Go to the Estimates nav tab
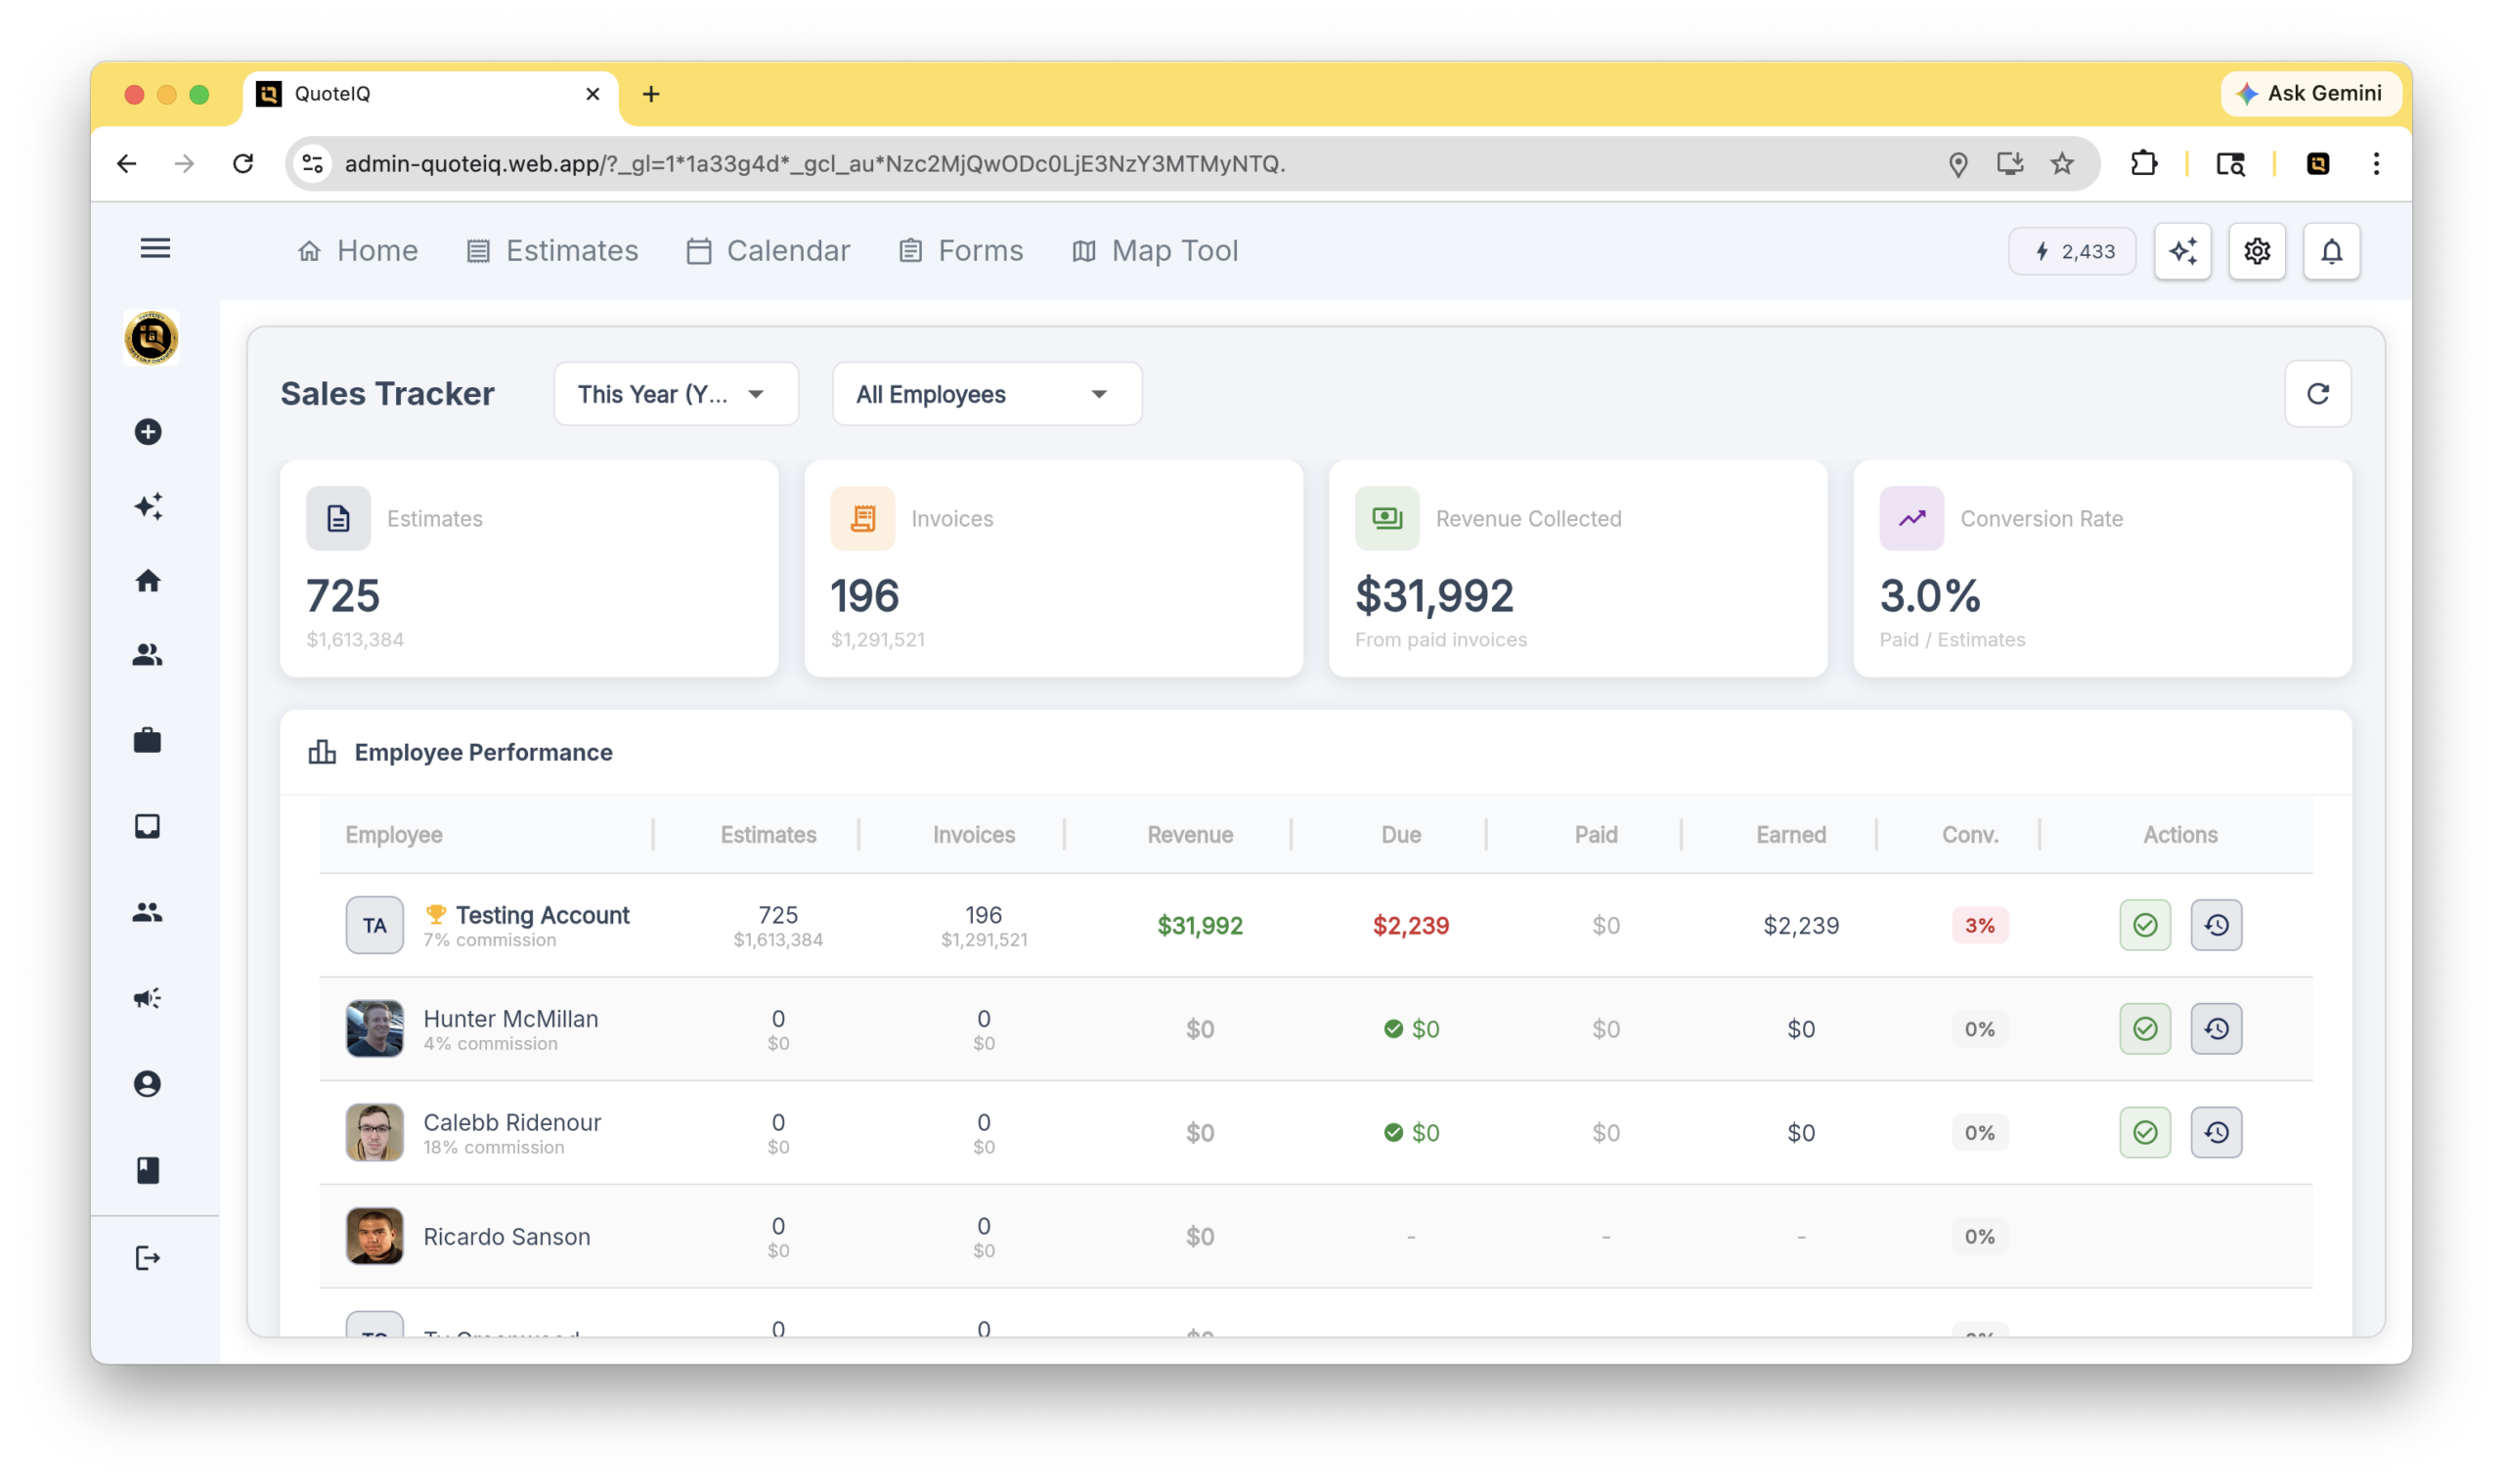 552,251
